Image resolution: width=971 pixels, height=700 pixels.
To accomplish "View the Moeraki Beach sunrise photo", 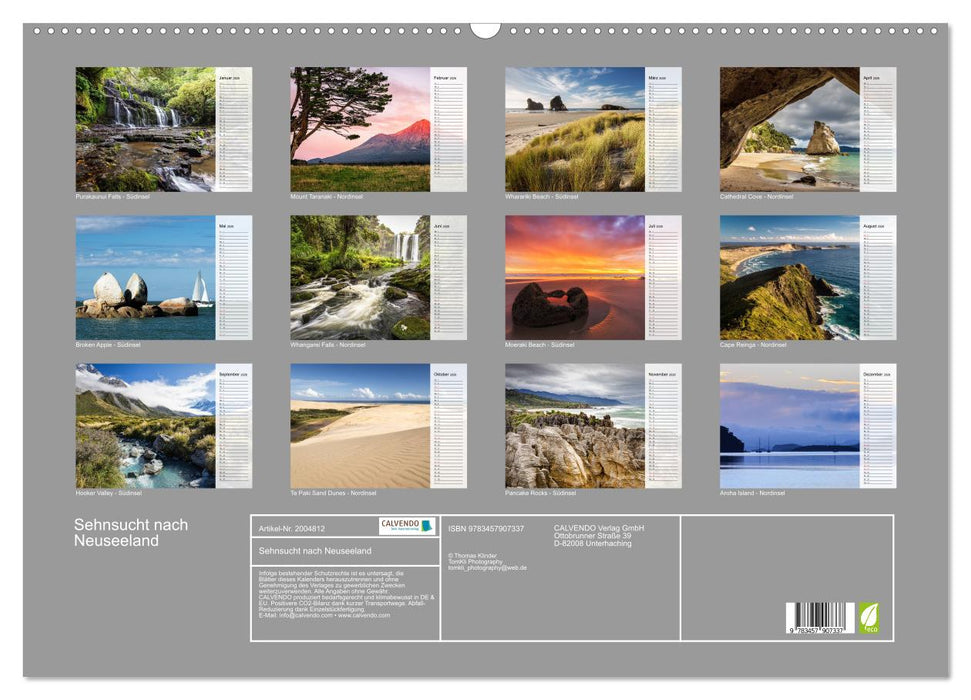I will pyautogui.click(x=575, y=278).
